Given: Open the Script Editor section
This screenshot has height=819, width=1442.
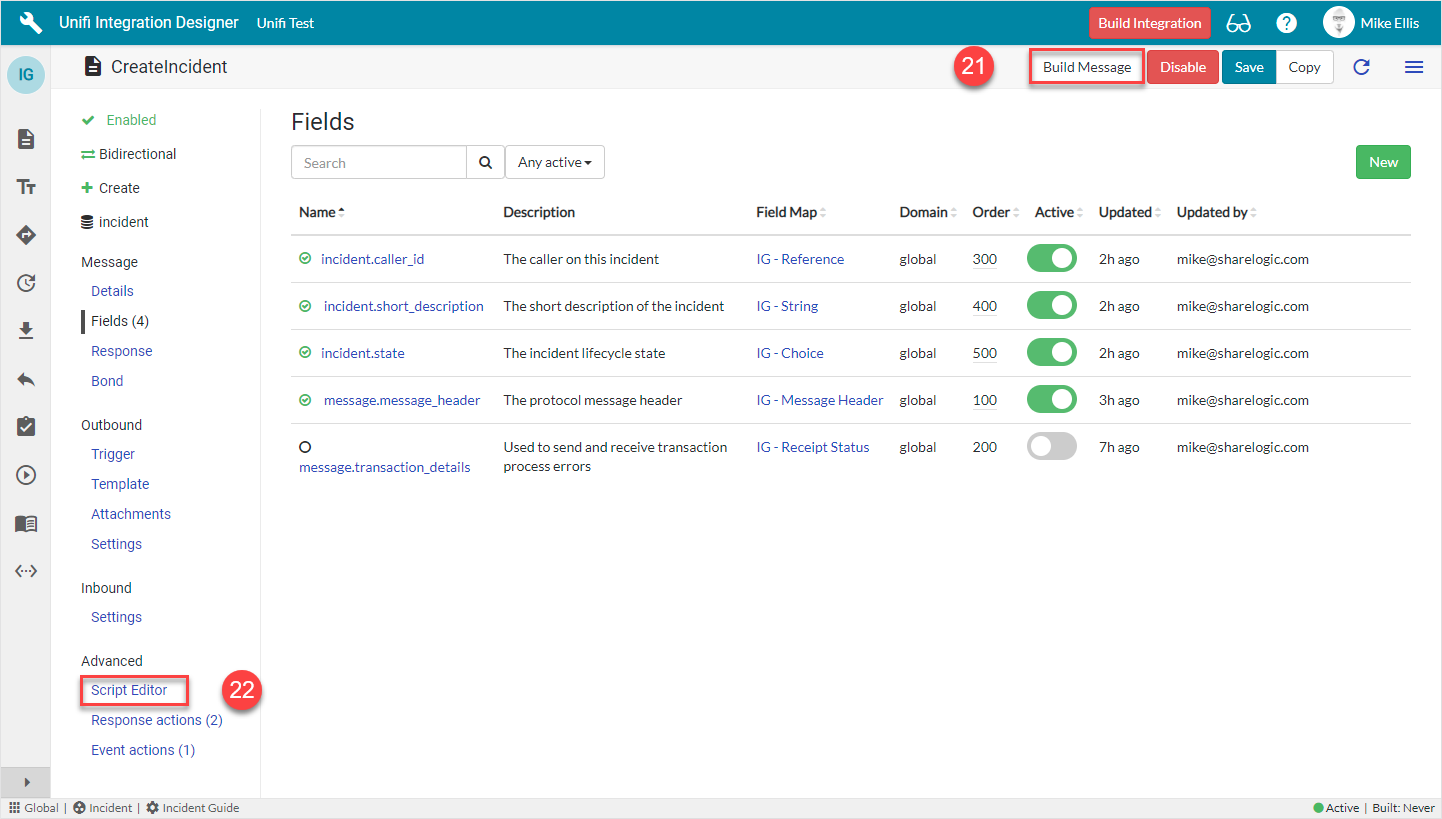Looking at the screenshot, I should (129, 690).
